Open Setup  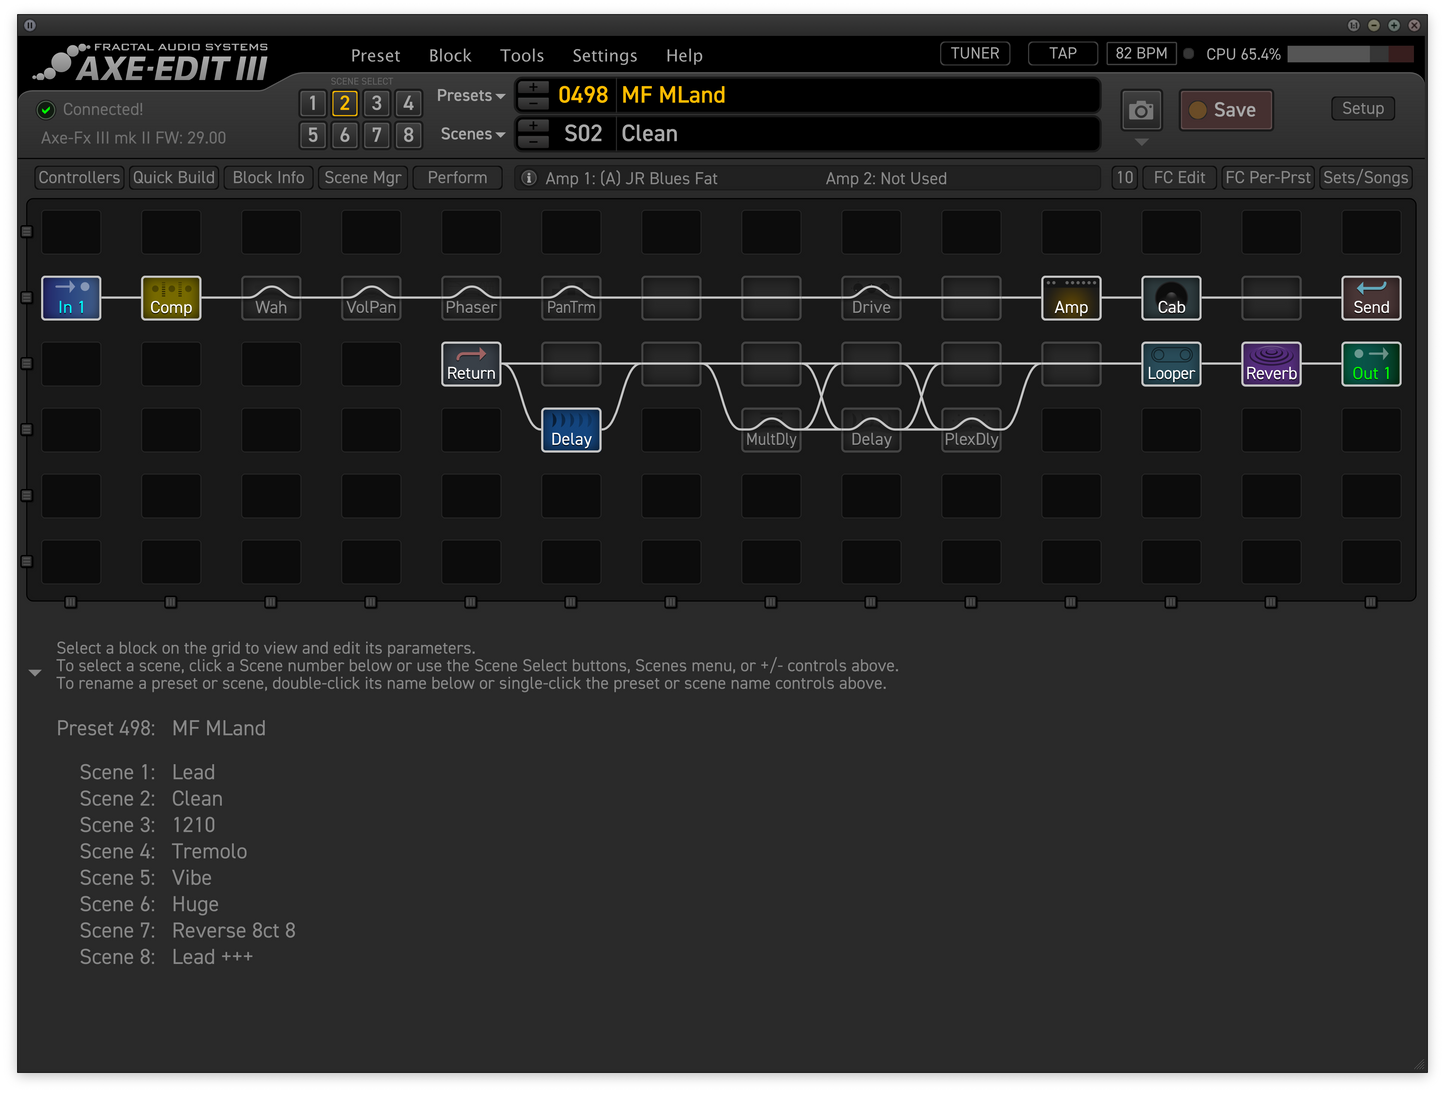(1362, 108)
